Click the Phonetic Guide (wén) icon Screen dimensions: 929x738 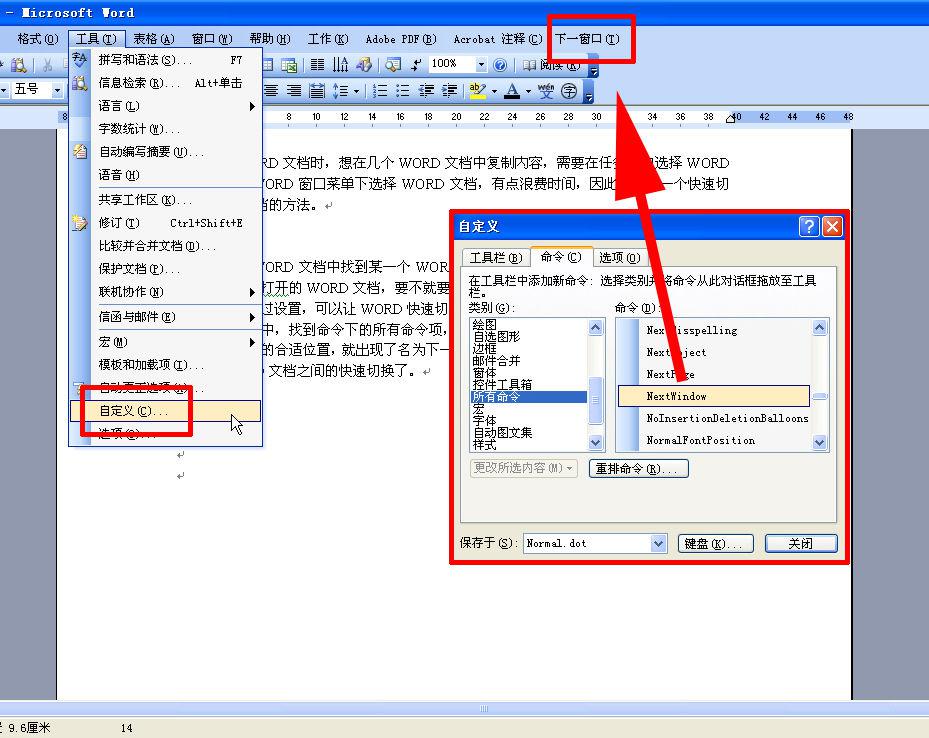[x=546, y=91]
